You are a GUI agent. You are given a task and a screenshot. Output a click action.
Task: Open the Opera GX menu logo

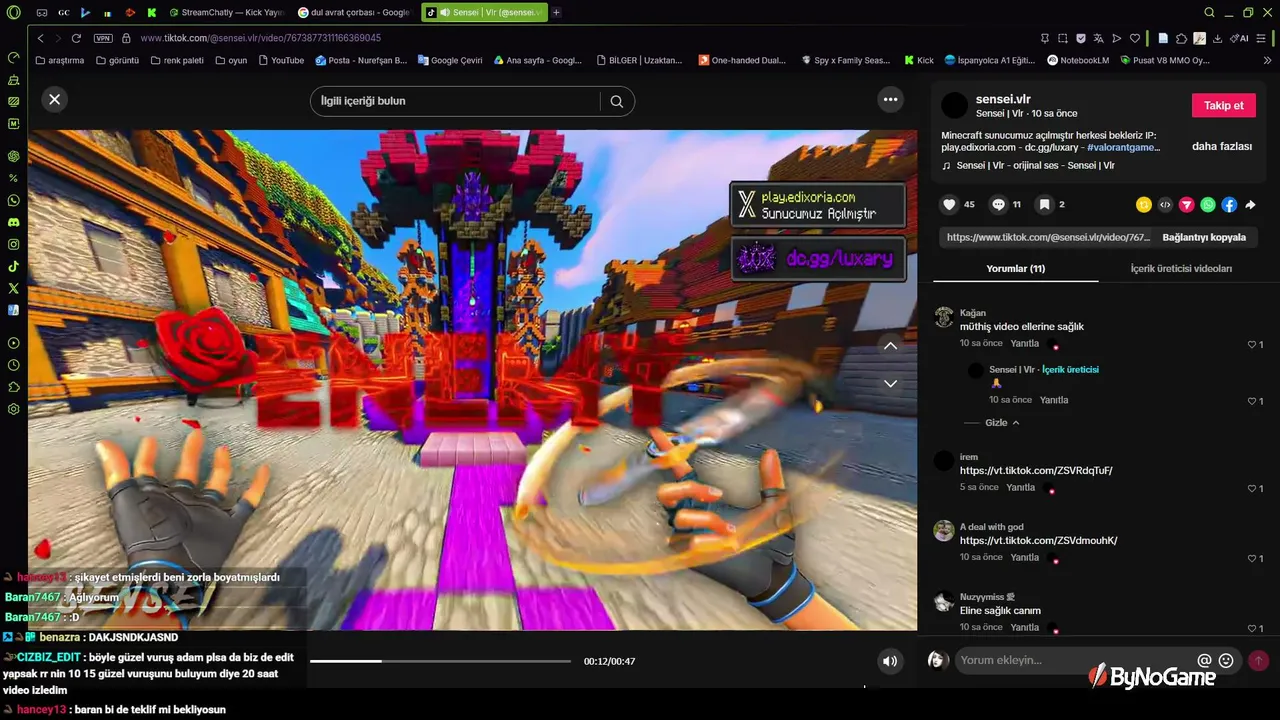pyautogui.click(x=14, y=12)
